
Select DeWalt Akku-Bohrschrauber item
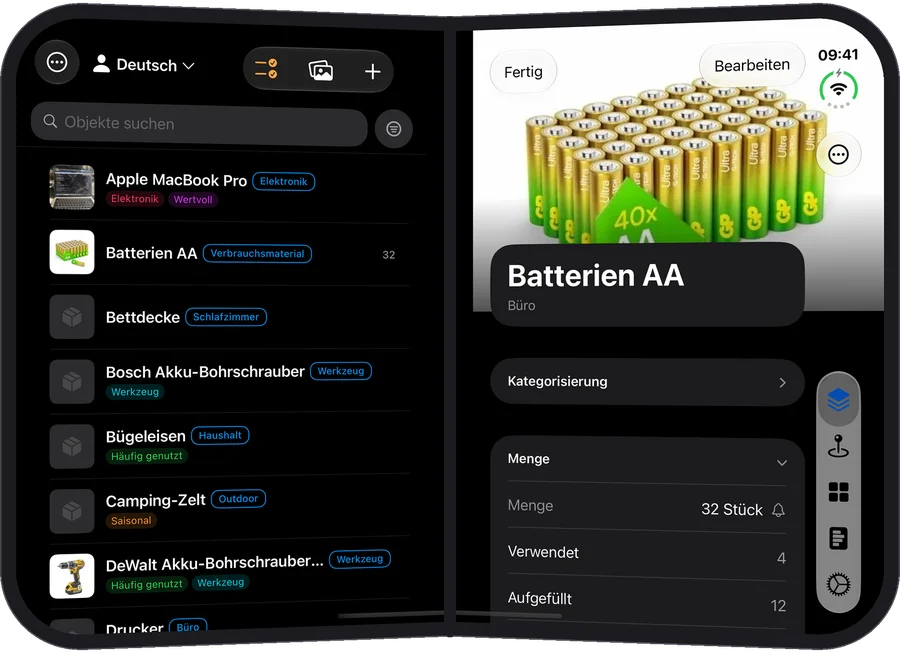point(230,573)
